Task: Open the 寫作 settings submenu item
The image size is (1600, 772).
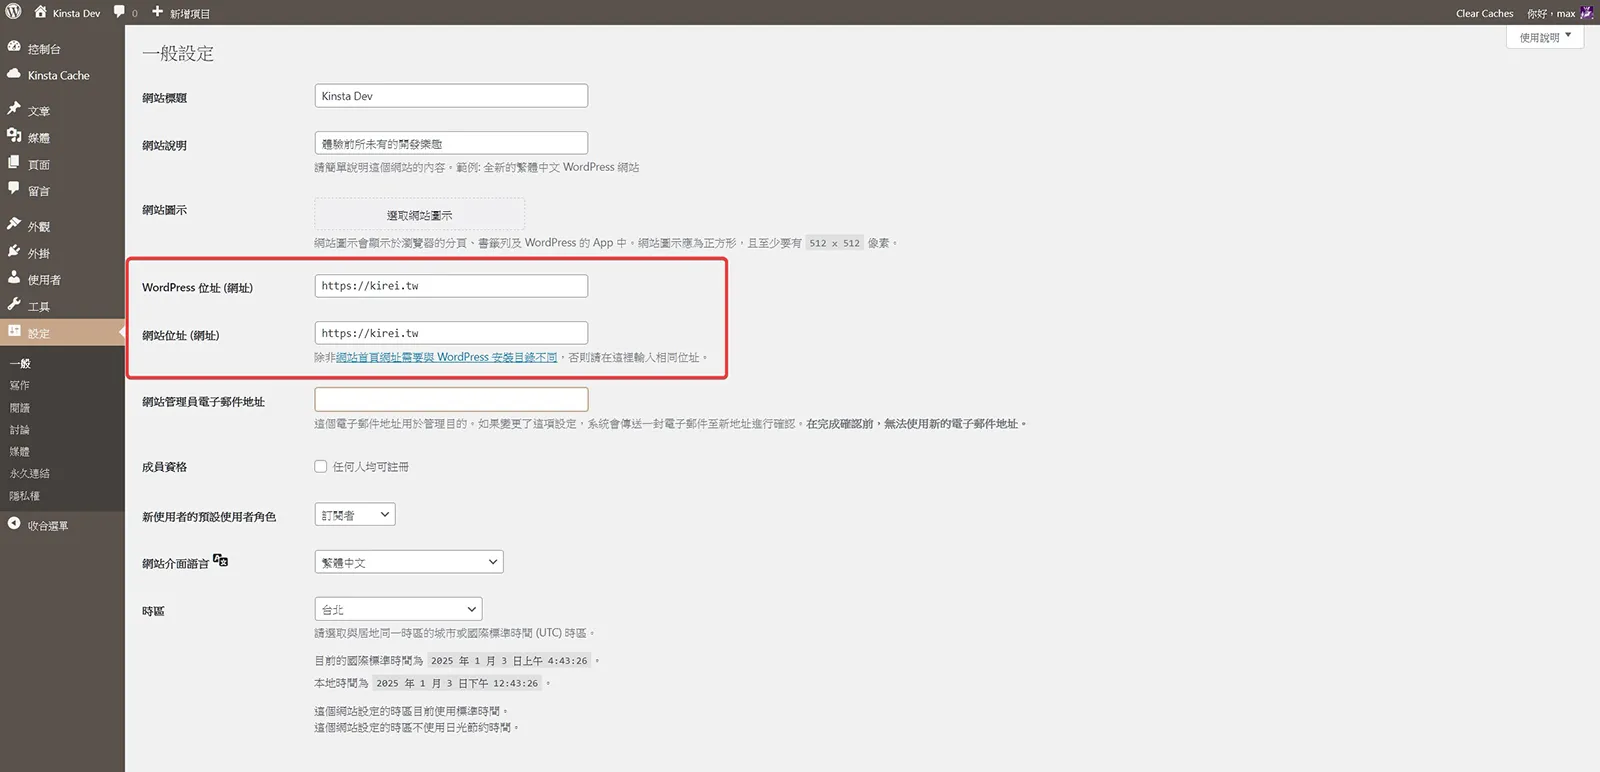Action: point(20,385)
